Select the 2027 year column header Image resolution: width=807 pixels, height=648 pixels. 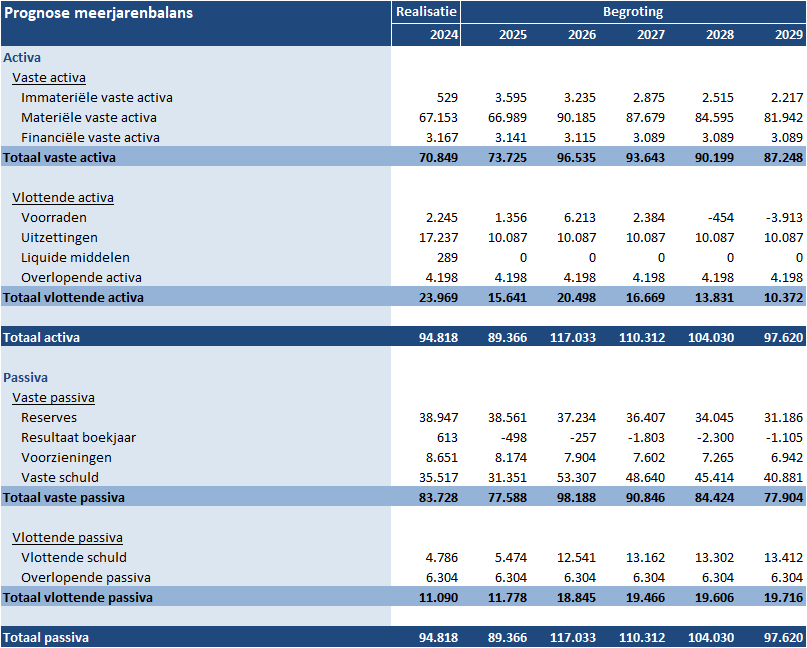(x=650, y=35)
